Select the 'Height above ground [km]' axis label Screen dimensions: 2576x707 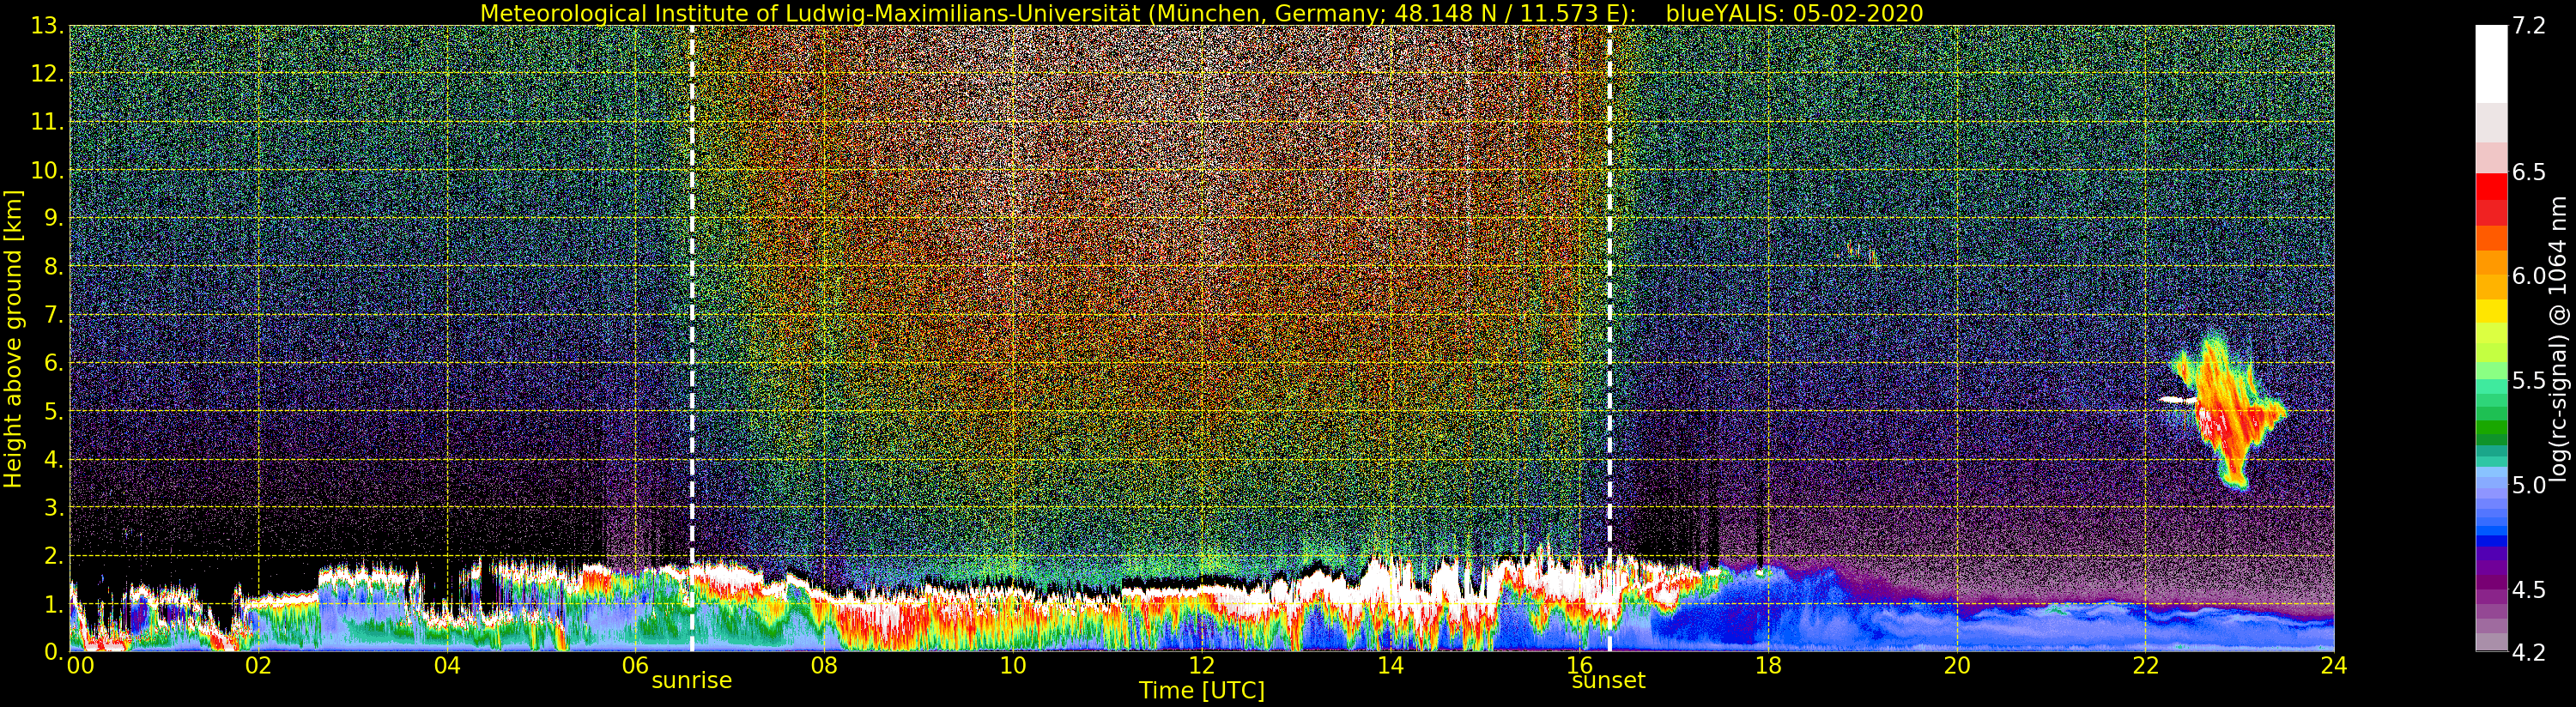click(13, 338)
